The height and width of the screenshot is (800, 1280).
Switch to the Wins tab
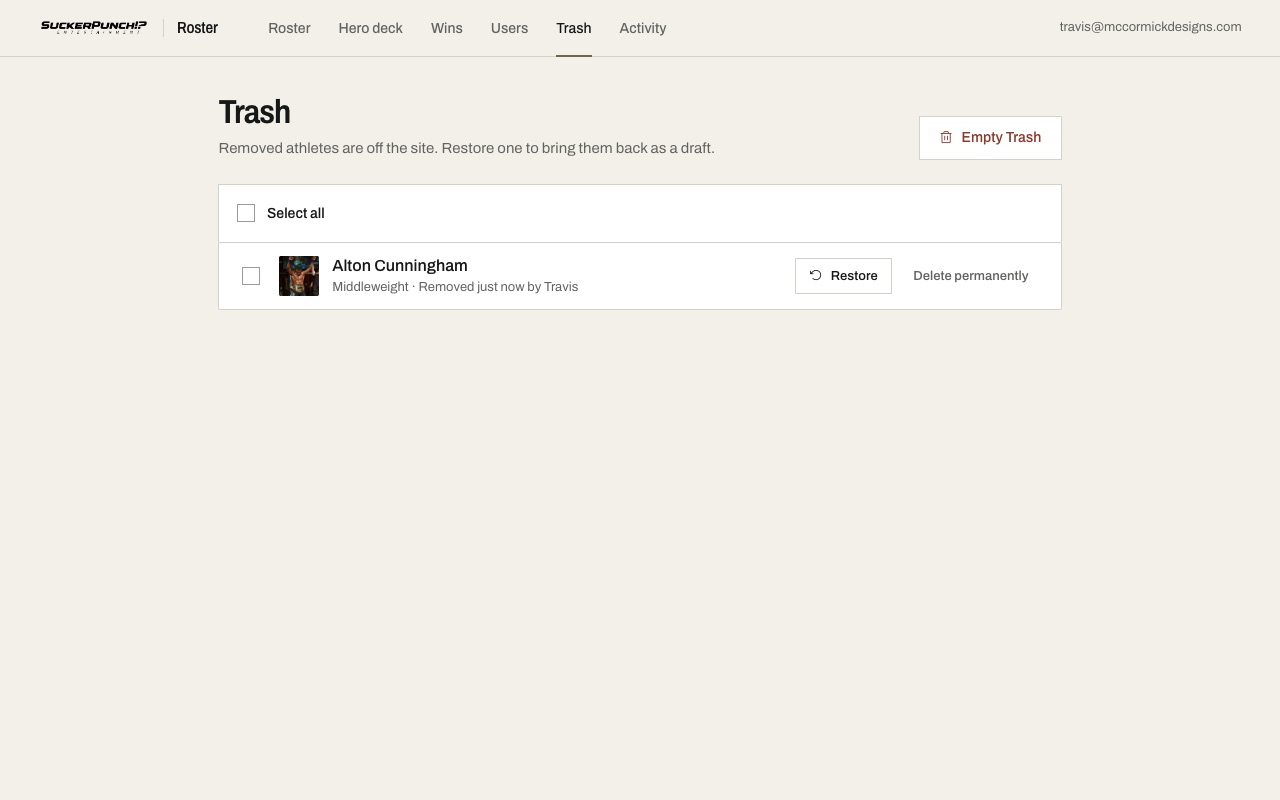[x=446, y=28]
